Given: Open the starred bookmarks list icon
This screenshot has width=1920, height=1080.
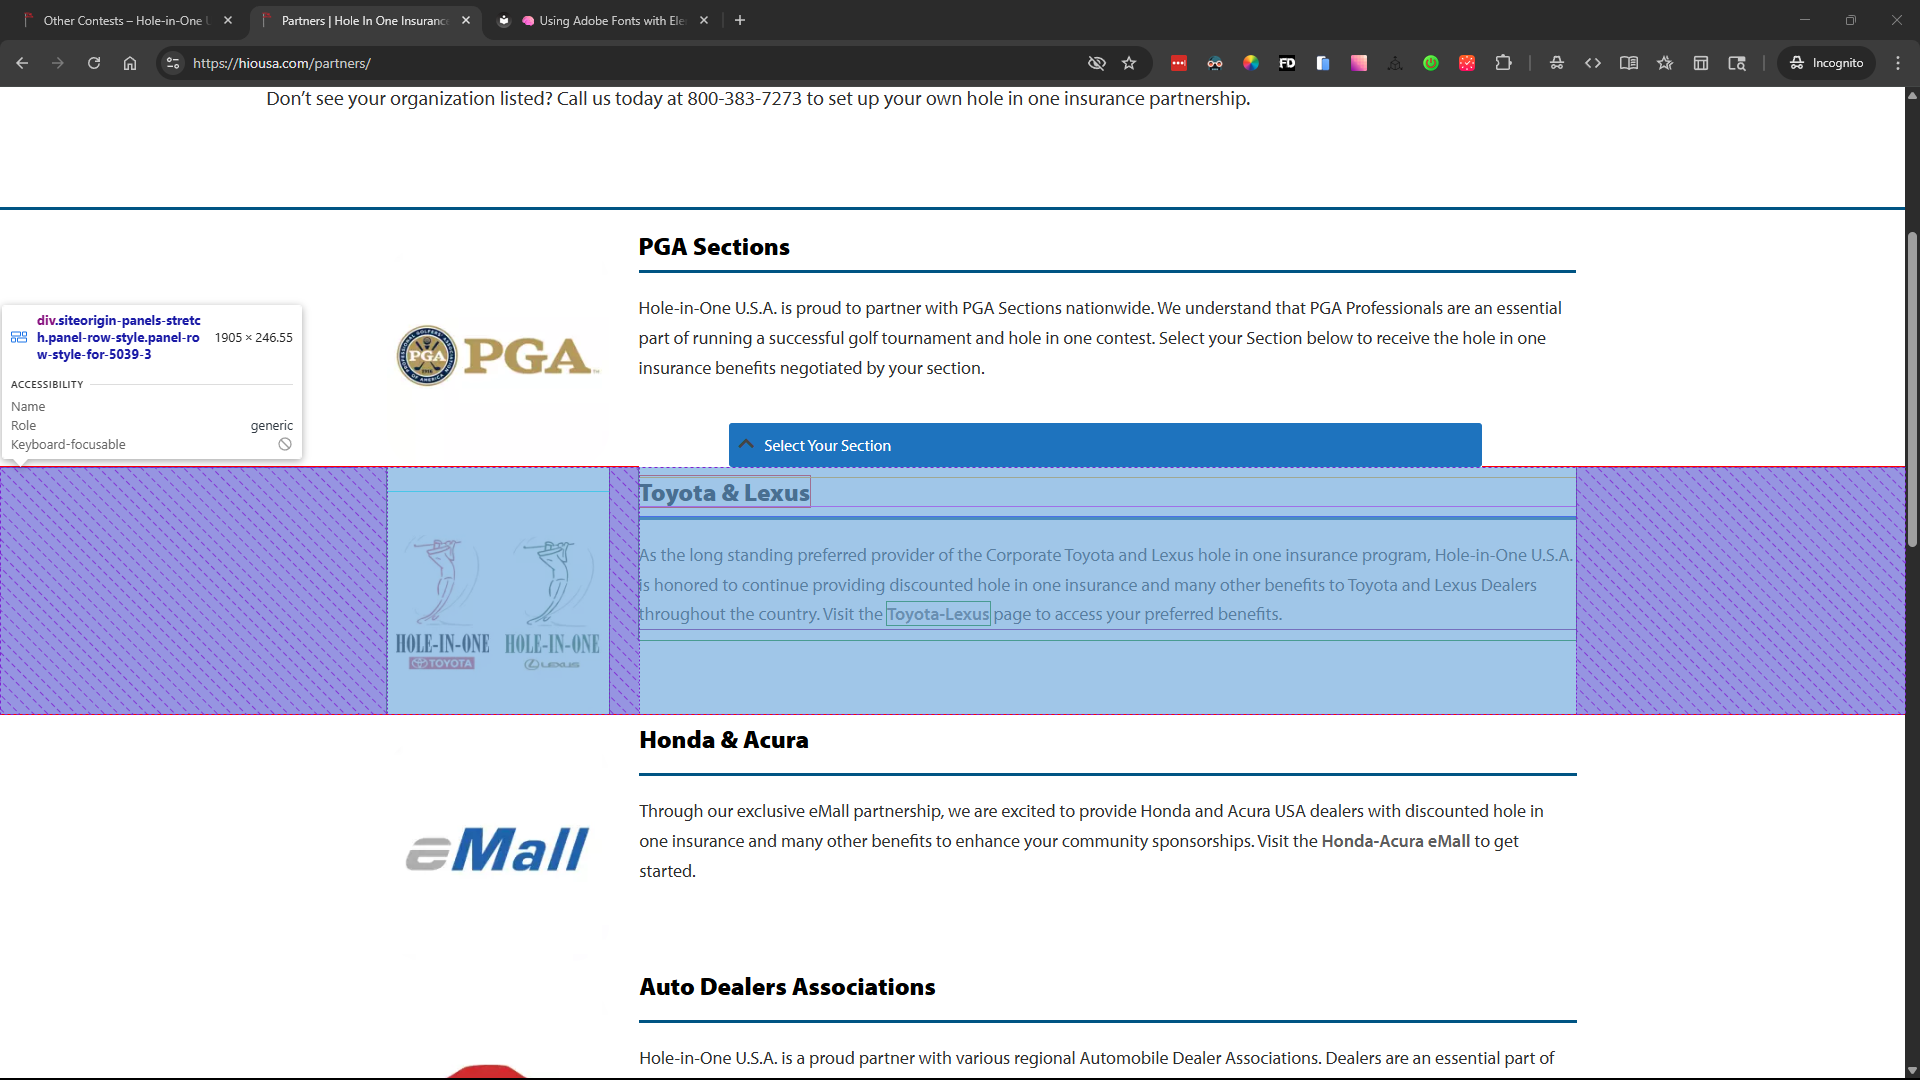Looking at the screenshot, I should [x=1665, y=63].
